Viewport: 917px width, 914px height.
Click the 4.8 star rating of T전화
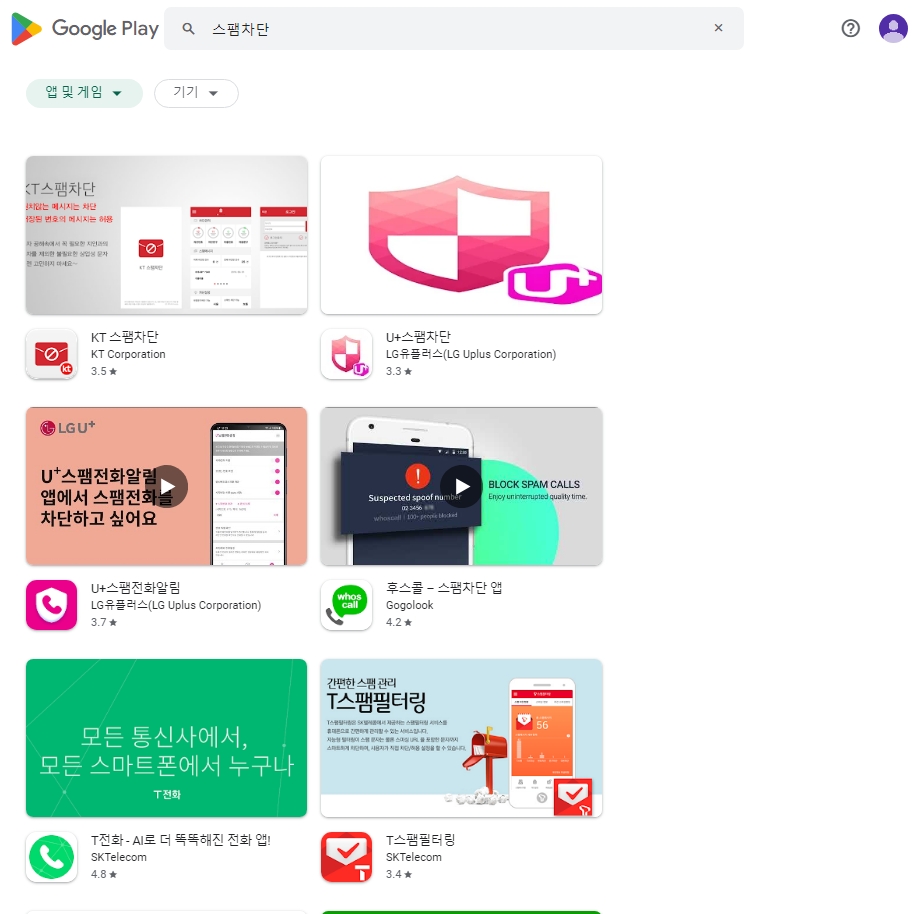point(104,874)
